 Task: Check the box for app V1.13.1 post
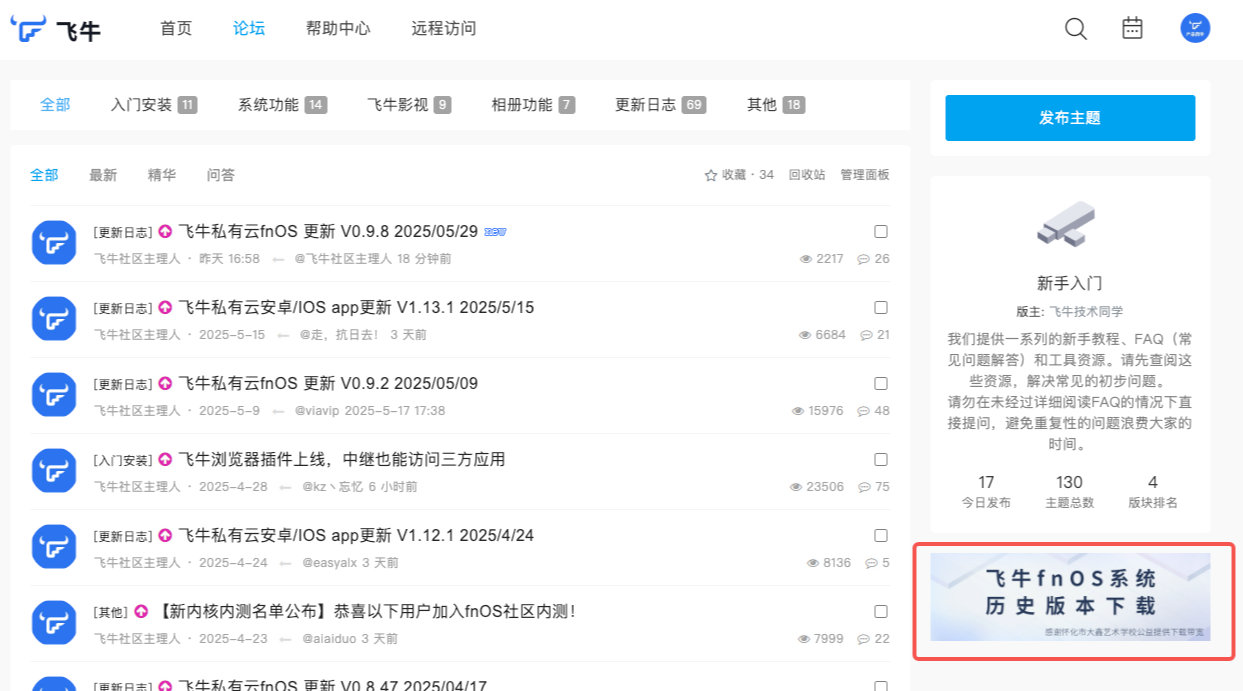(x=881, y=308)
